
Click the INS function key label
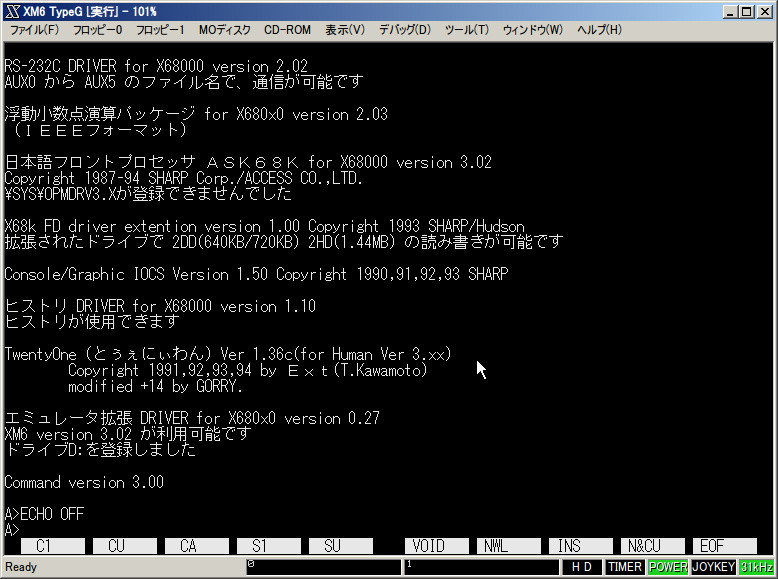click(x=581, y=546)
